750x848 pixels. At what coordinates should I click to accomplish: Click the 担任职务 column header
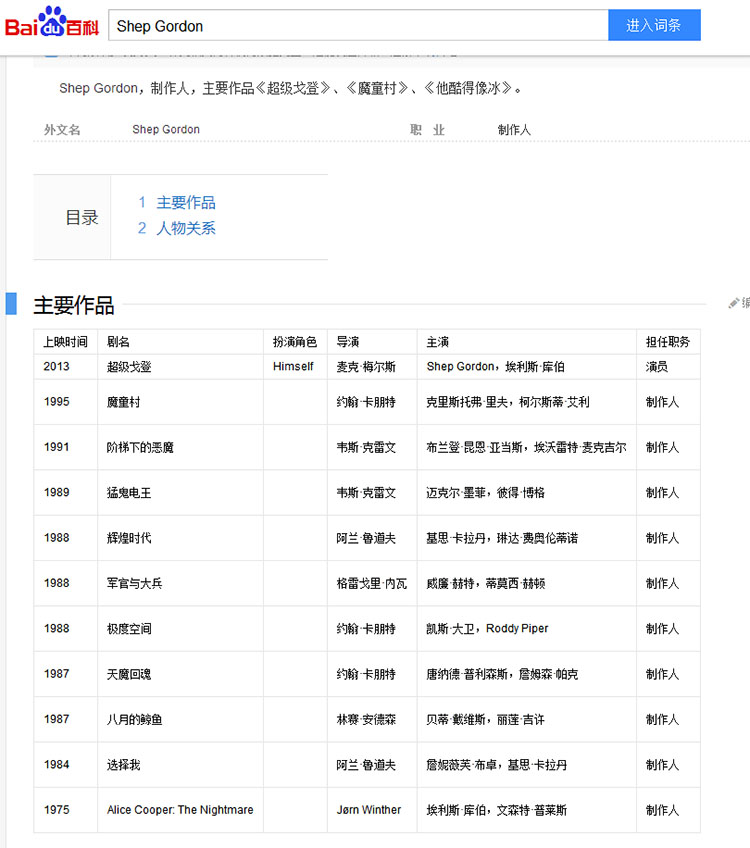(x=668, y=342)
